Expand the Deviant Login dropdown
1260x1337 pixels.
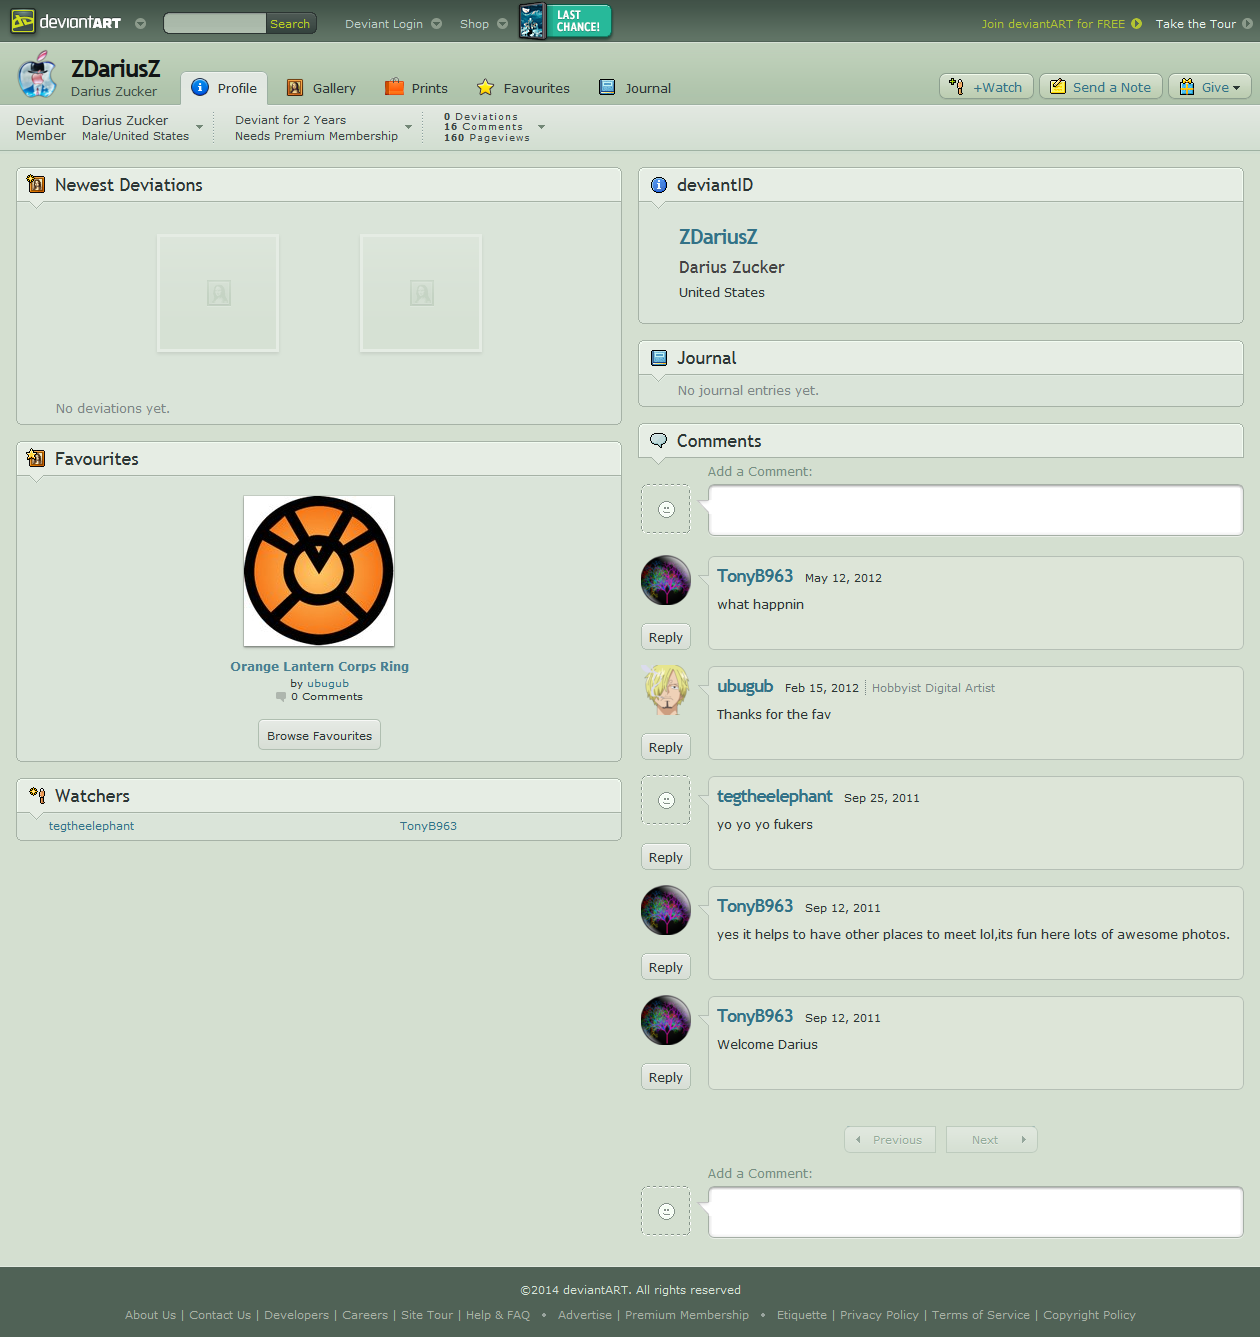point(436,24)
